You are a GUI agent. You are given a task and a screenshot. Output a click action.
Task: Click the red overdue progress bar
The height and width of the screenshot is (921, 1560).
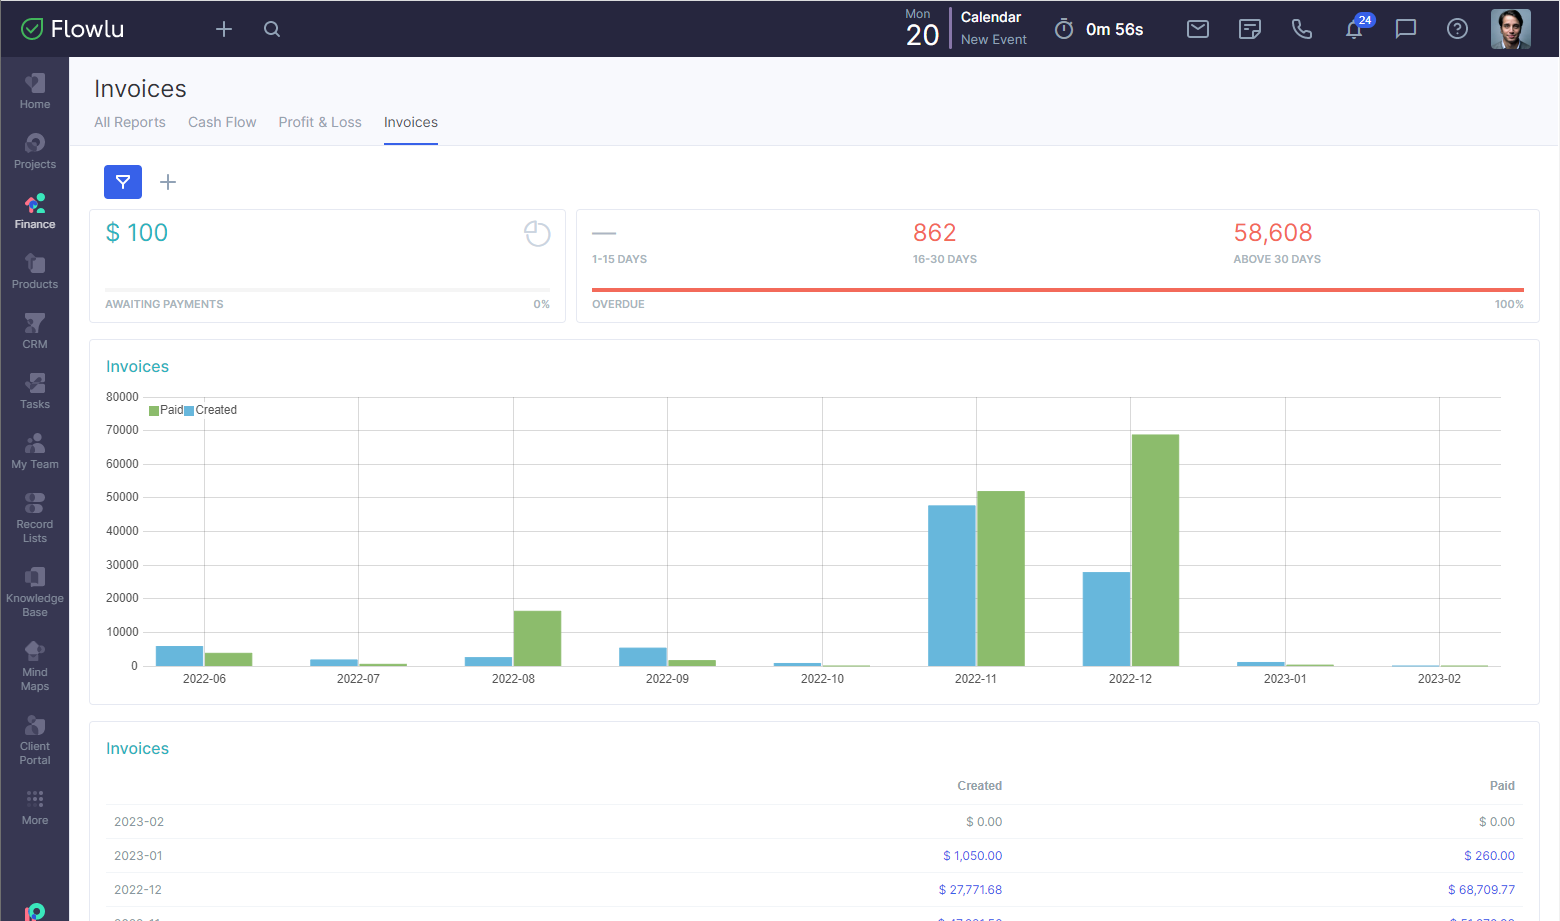click(1058, 290)
